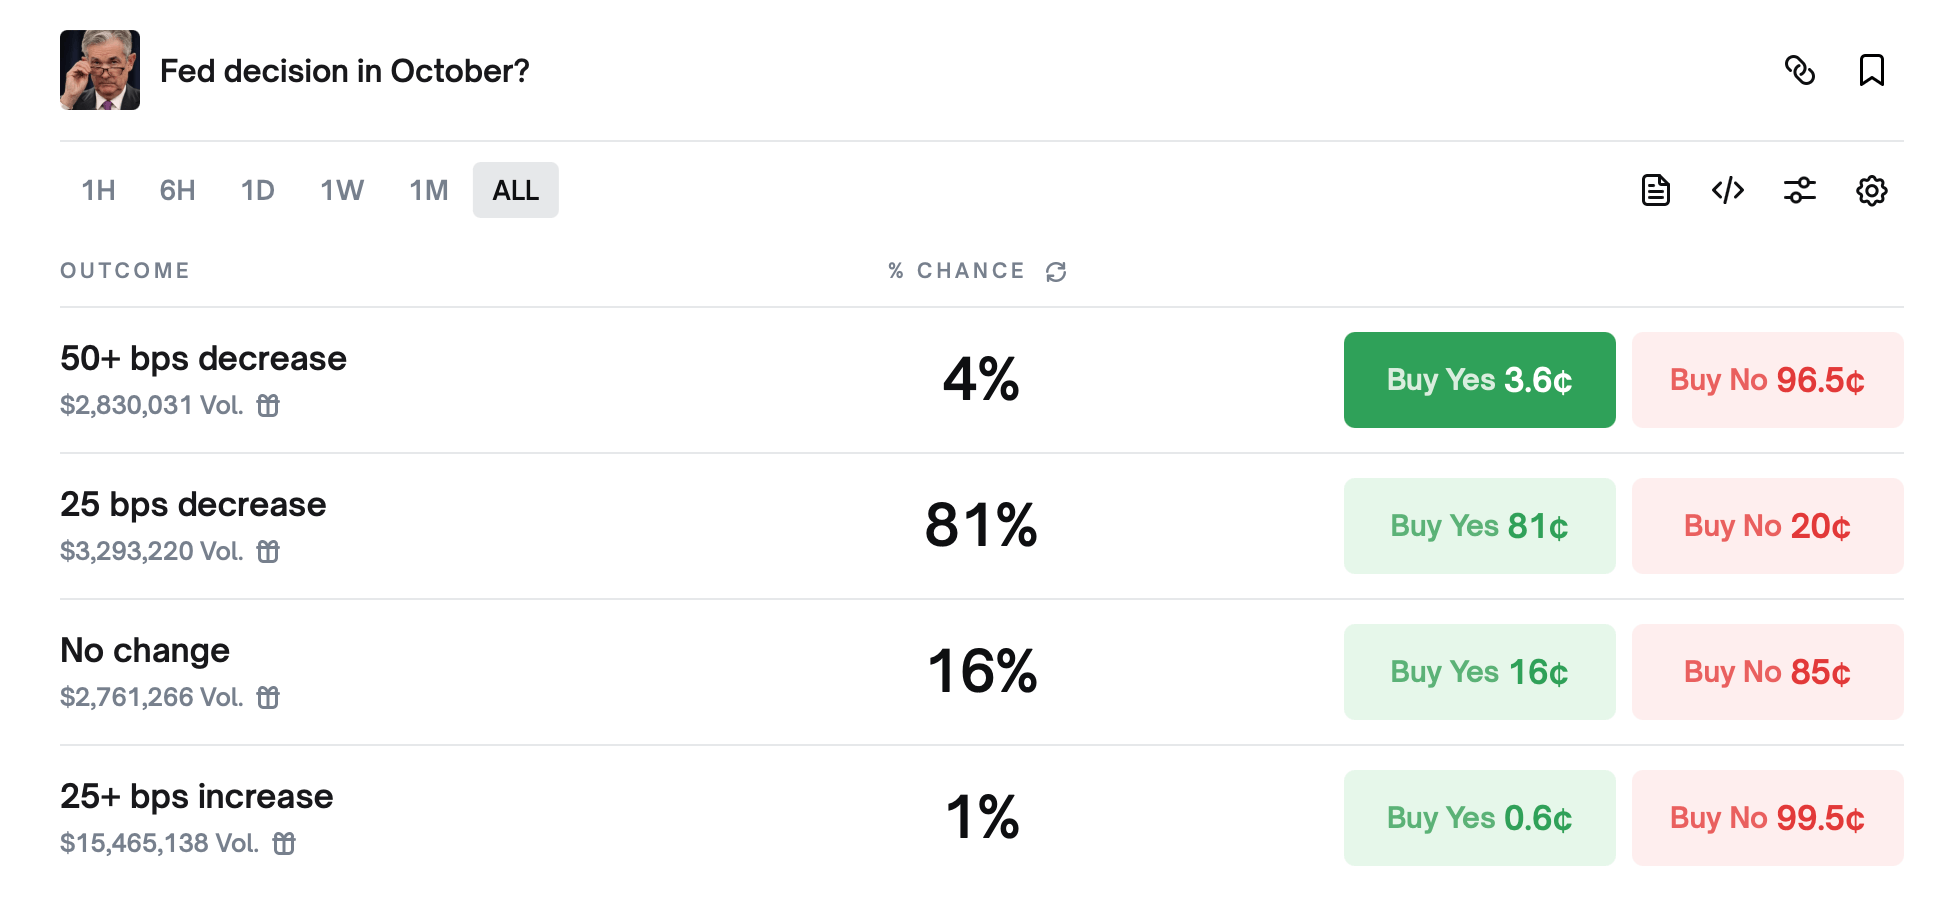The height and width of the screenshot is (908, 1936).
Task: Select the 1M time range
Action: pyautogui.click(x=428, y=190)
